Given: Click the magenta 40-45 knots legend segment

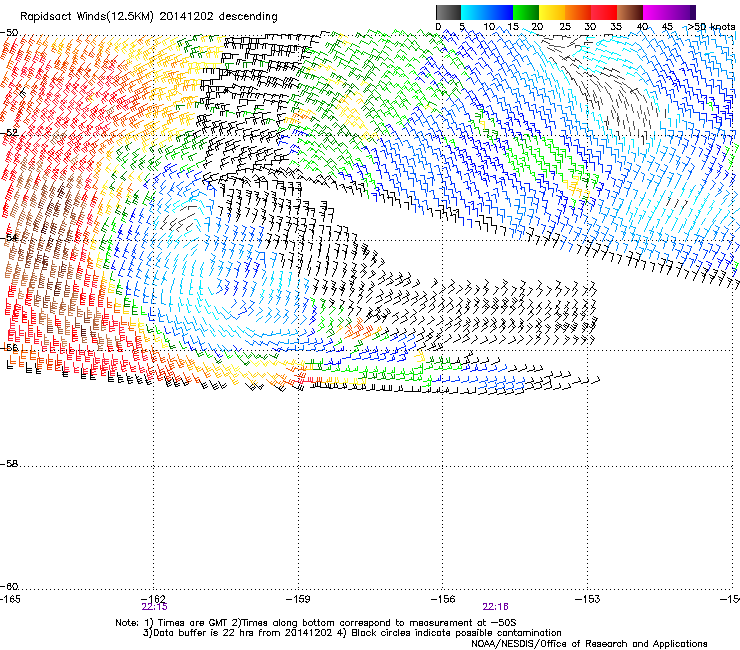Looking at the screenshot, I should 656,12.
